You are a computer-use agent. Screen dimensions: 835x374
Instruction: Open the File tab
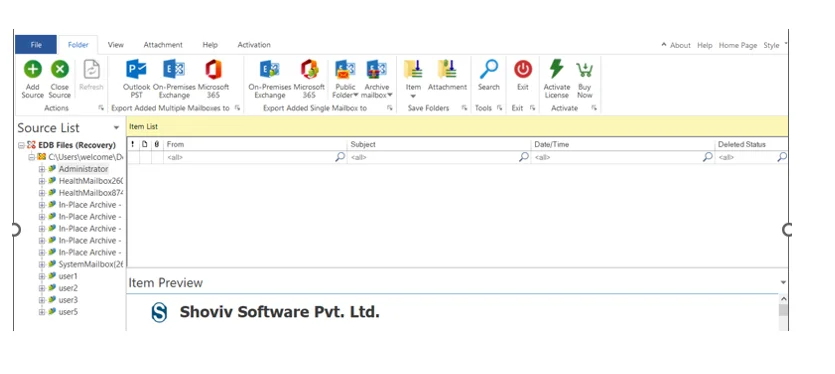tap(36, 45)
